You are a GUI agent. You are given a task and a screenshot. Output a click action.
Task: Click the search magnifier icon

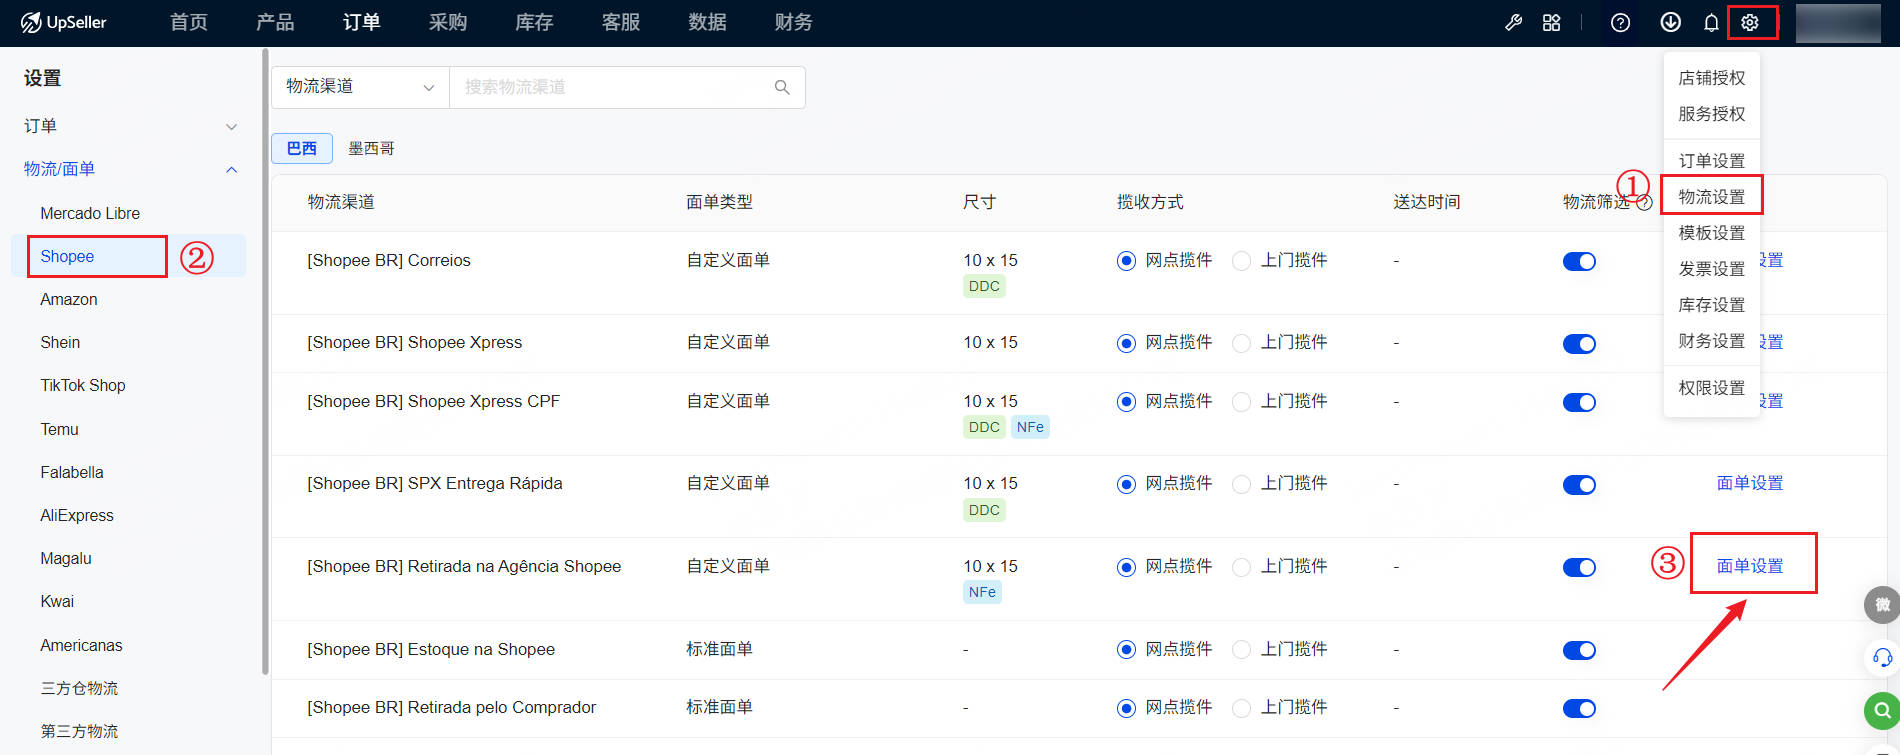click(782, 87)
